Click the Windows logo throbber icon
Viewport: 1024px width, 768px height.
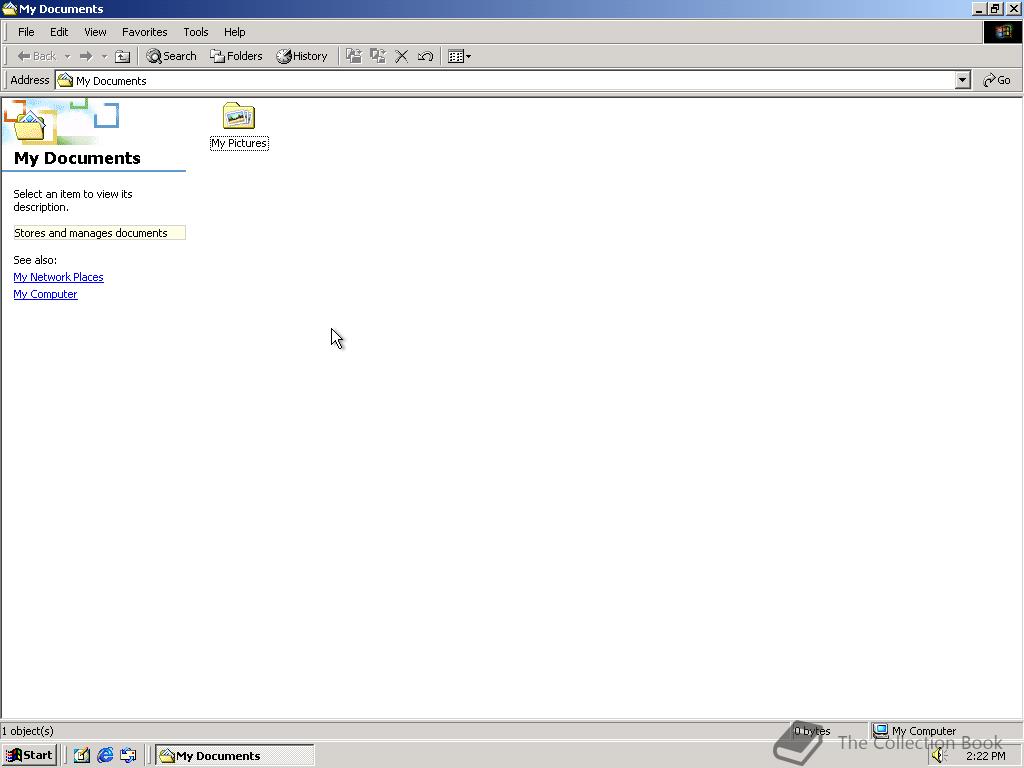(1002, 32)
